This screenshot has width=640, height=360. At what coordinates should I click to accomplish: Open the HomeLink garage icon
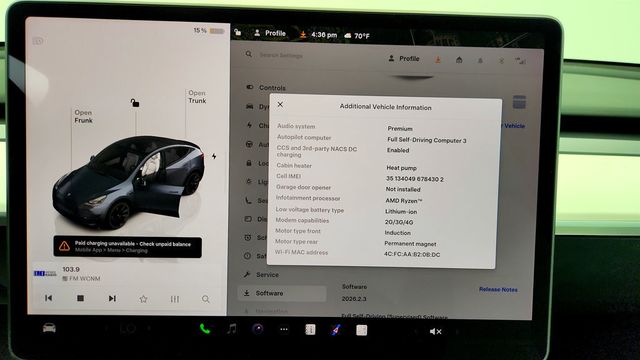click(459, 60)
